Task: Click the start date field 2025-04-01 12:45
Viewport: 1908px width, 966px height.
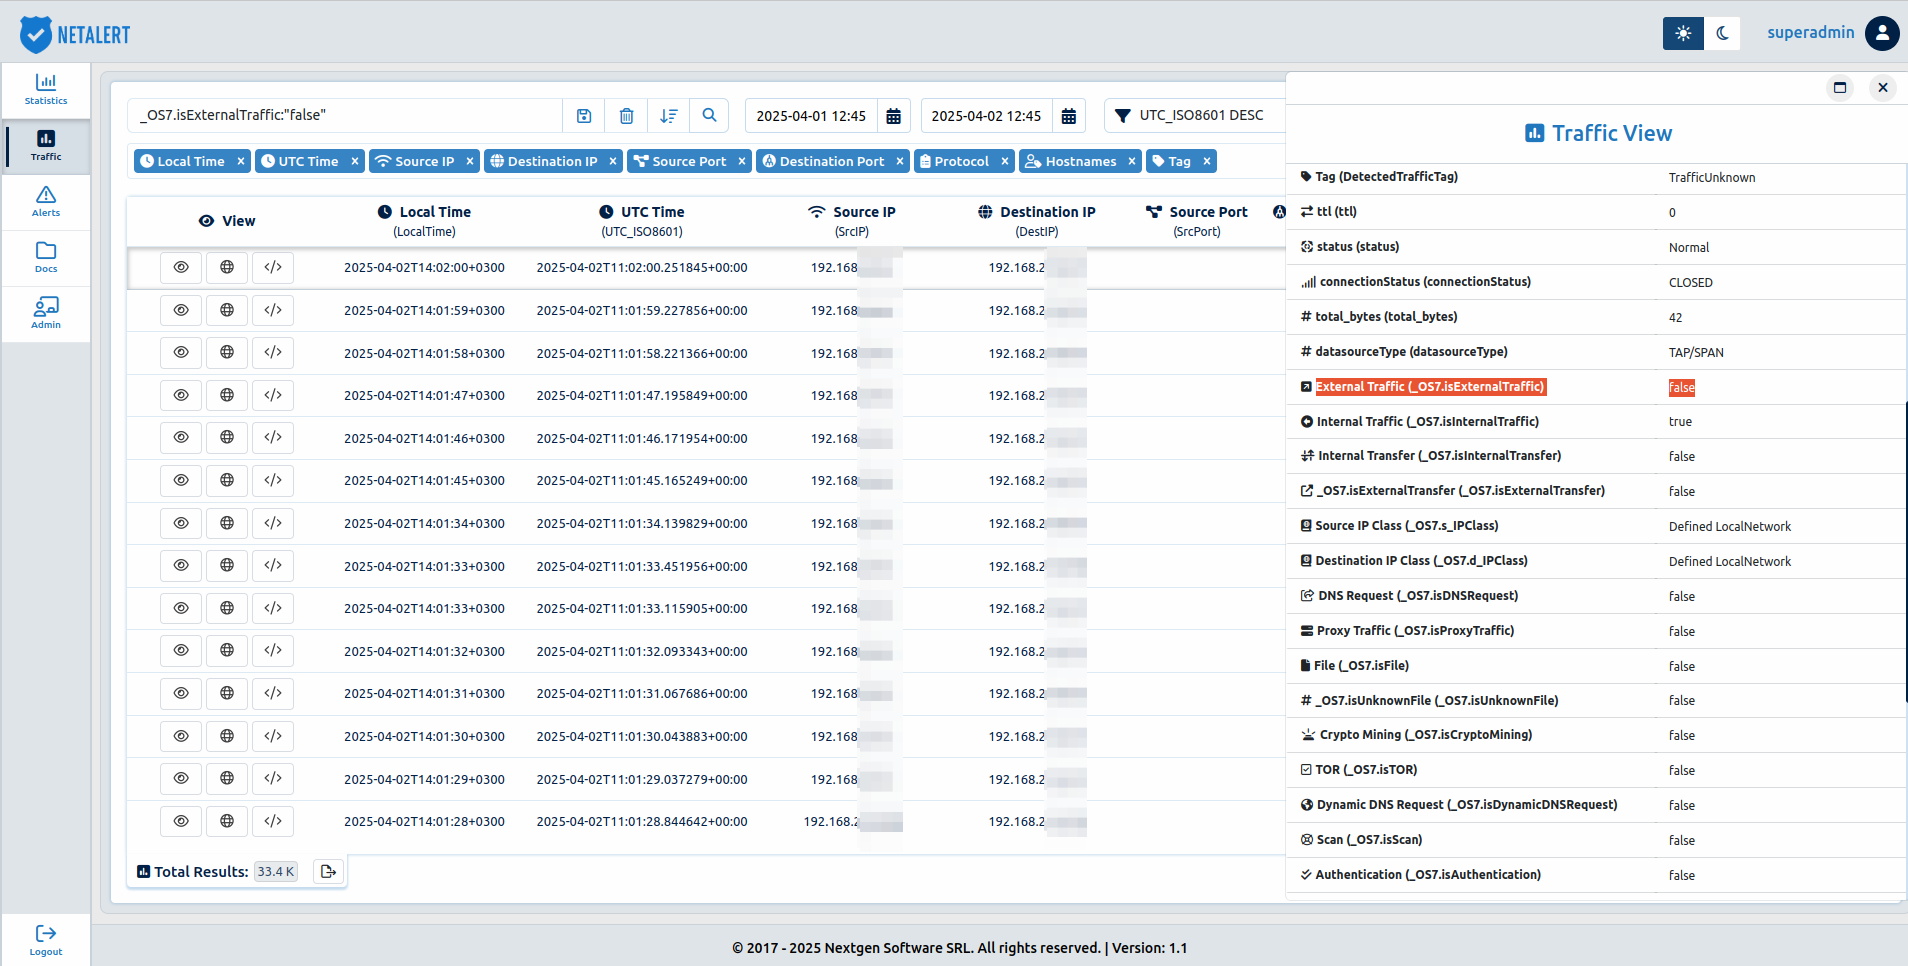Action: (x=811, y=116)
